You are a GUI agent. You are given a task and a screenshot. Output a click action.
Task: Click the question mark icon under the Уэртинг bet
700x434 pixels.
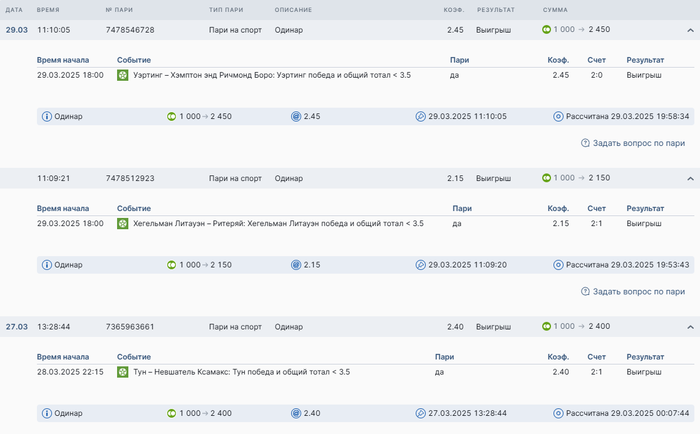[x=585, y=143]
